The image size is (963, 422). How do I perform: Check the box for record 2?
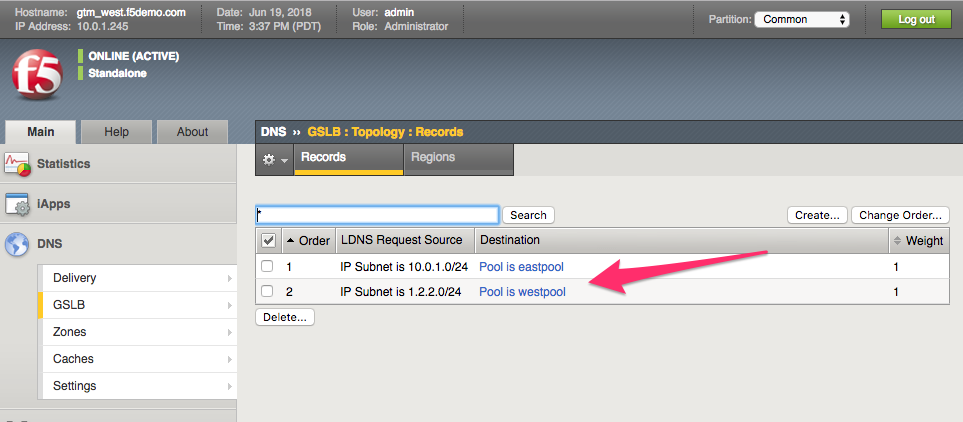point(267,291)
